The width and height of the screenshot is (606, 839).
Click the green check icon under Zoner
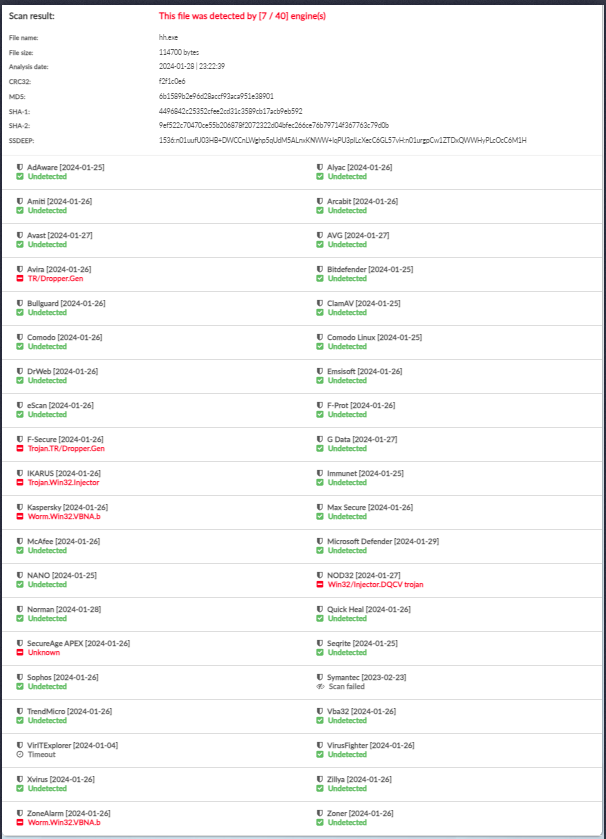coord(320,822)
